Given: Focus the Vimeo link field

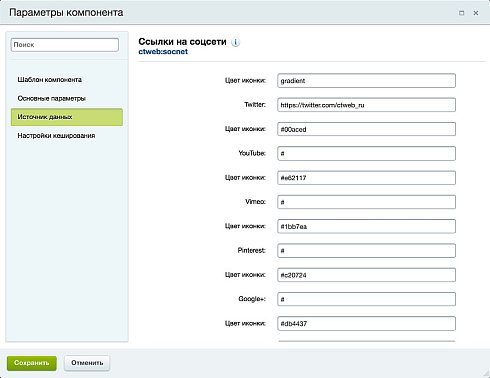Looking at the screenshot, I should [x=366, y=202].
